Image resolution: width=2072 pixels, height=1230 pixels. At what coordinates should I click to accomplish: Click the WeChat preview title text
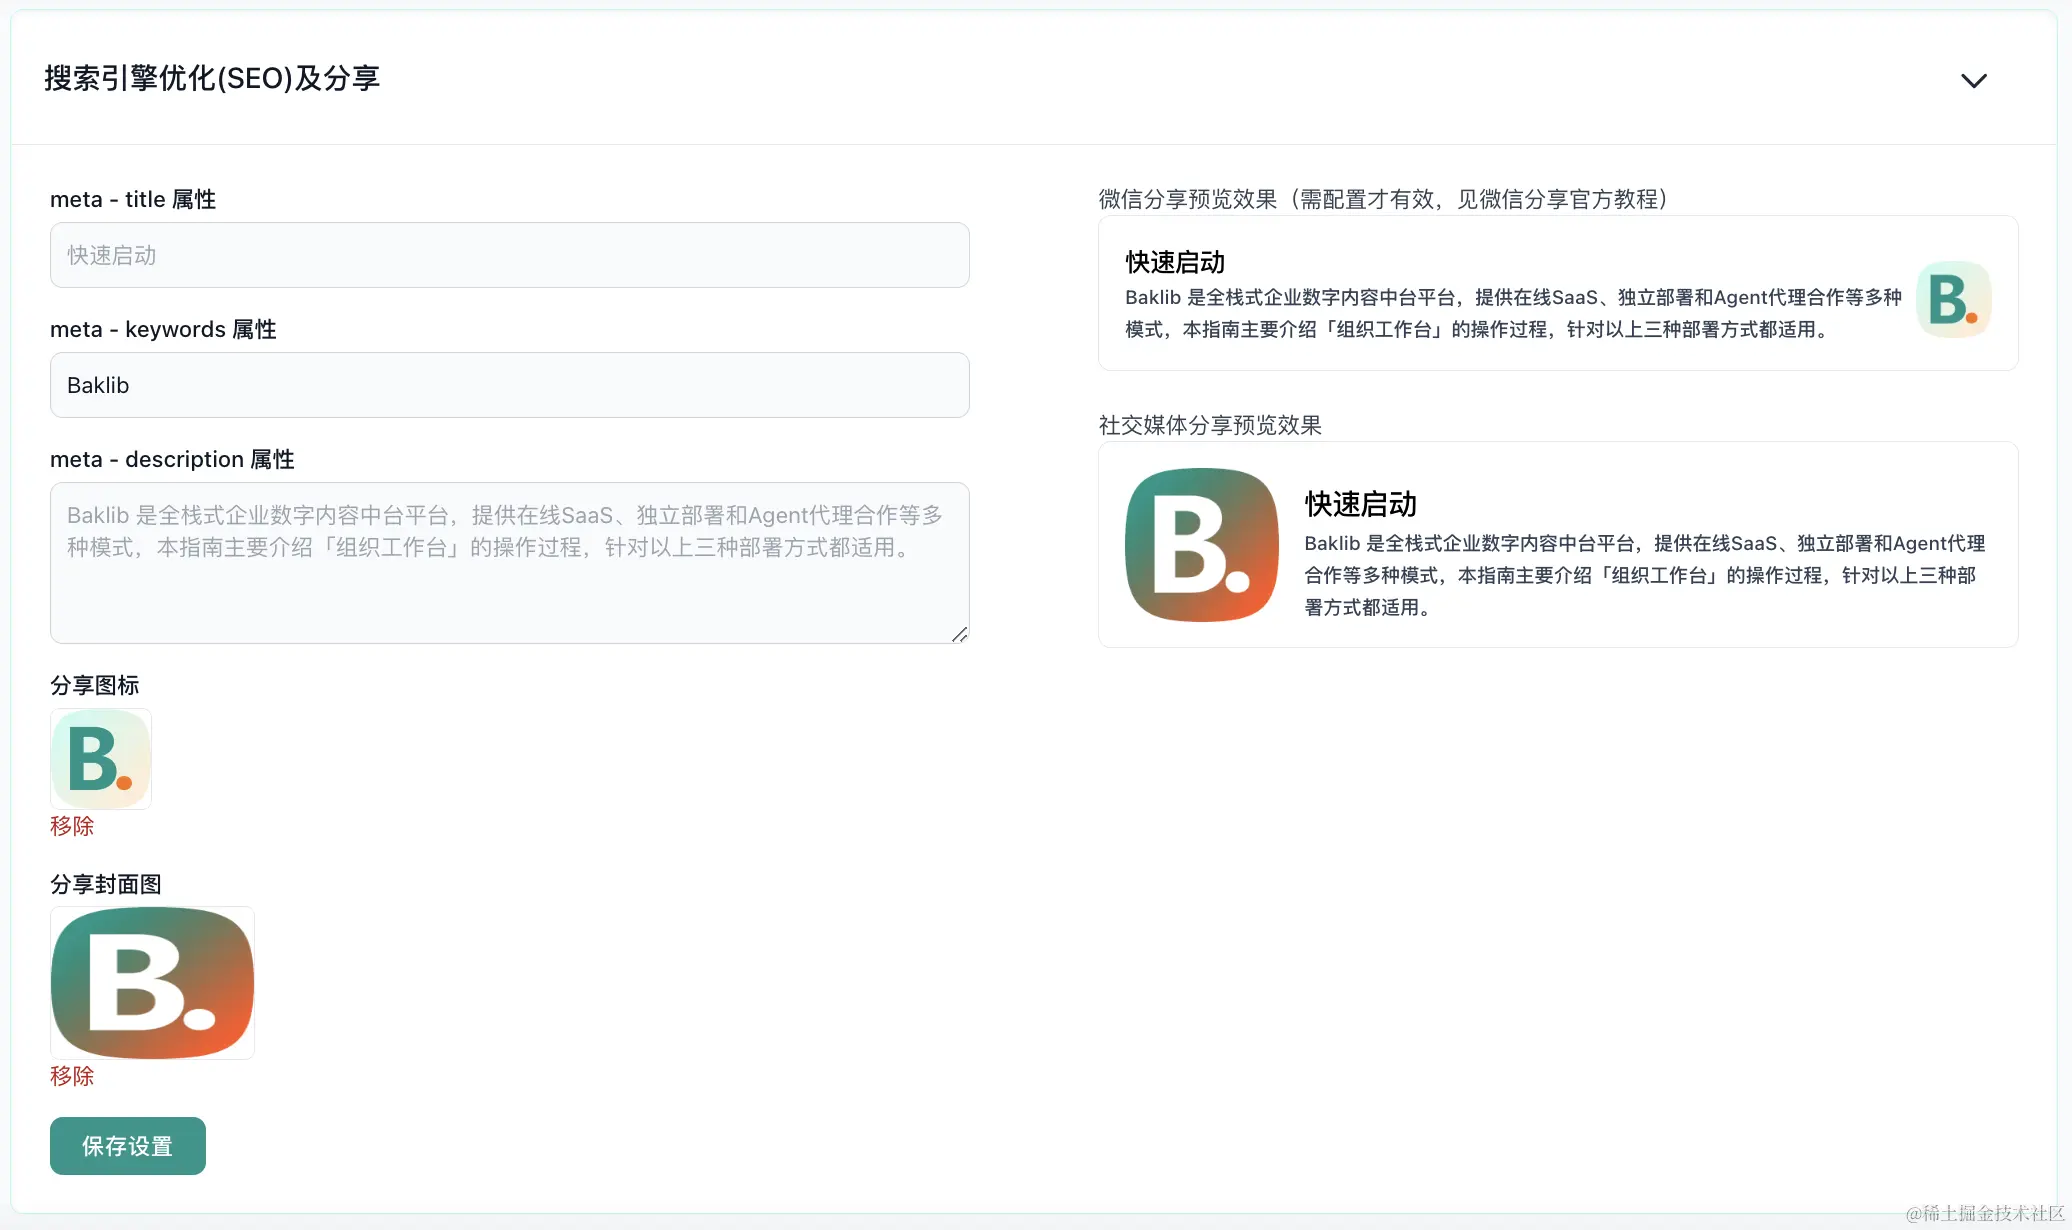(x=1175, y=262)
